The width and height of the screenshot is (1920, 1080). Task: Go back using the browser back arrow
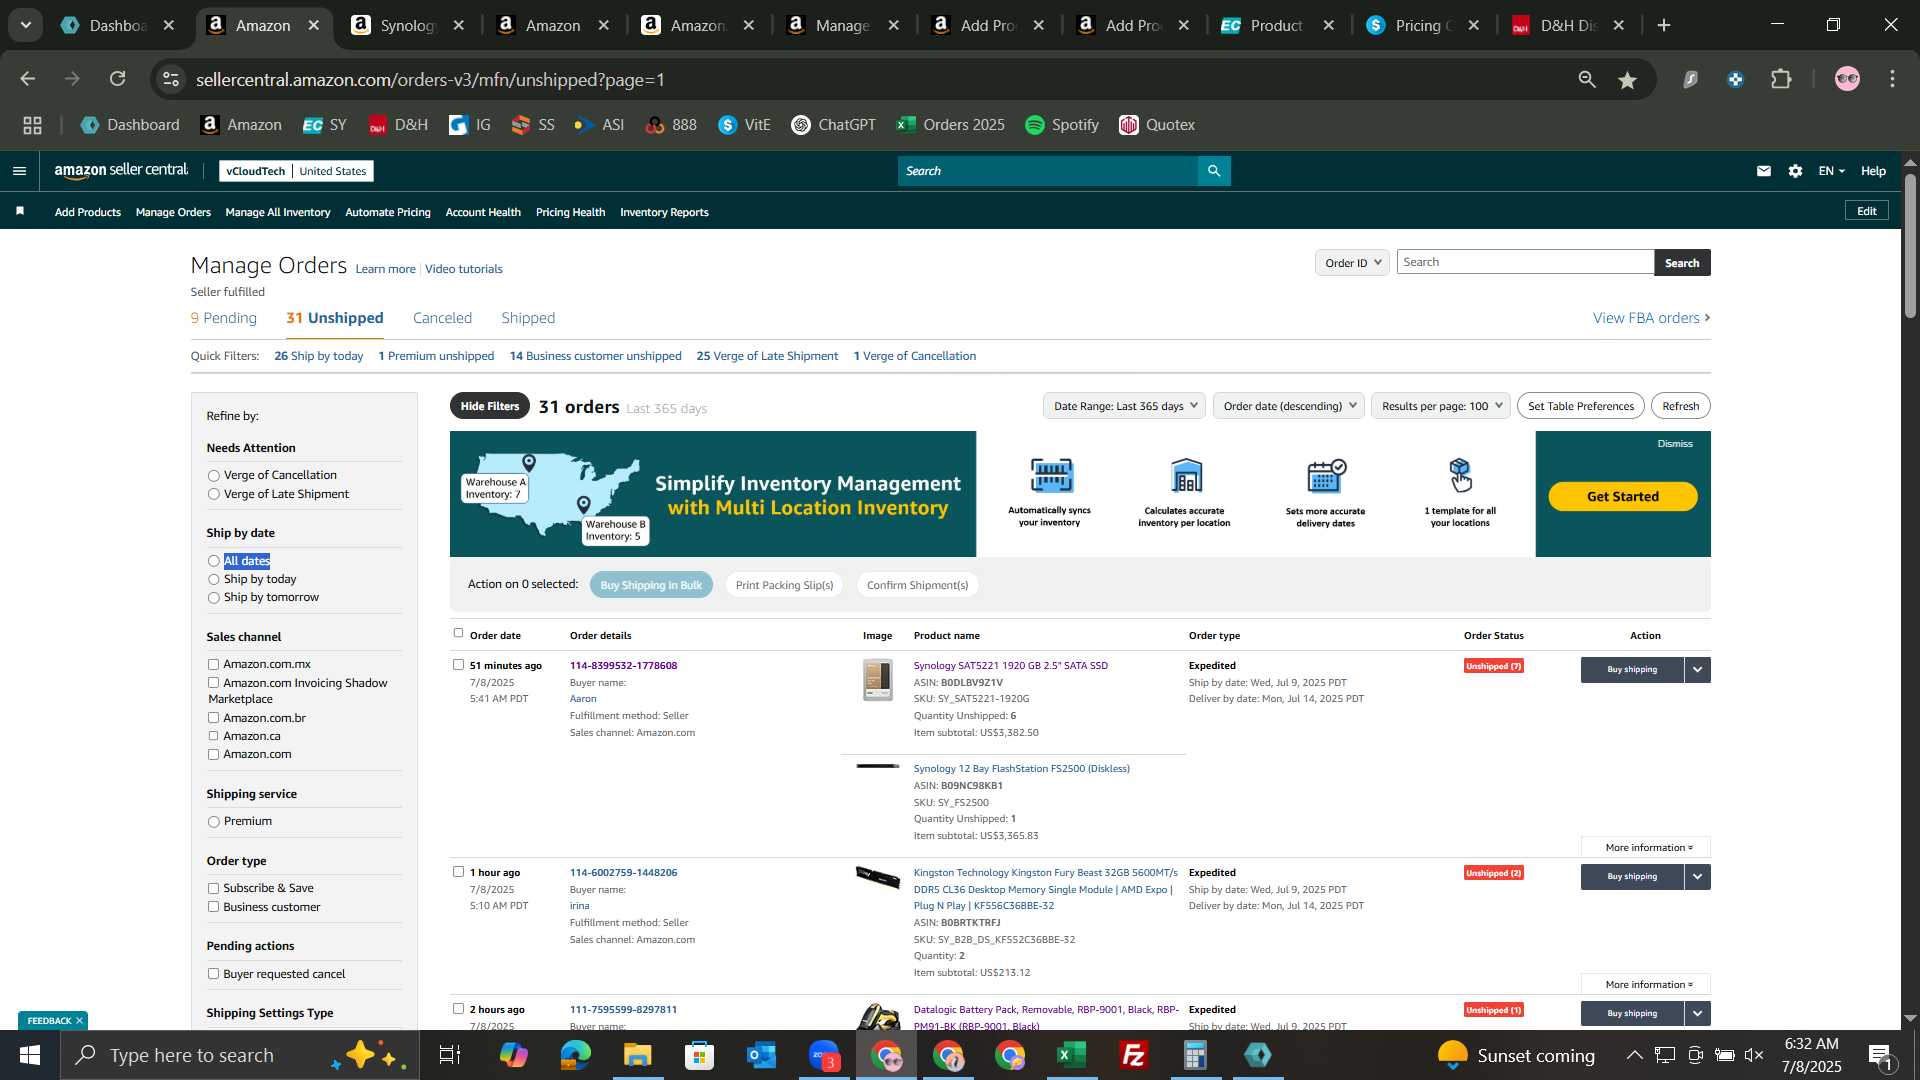[28, 79]
